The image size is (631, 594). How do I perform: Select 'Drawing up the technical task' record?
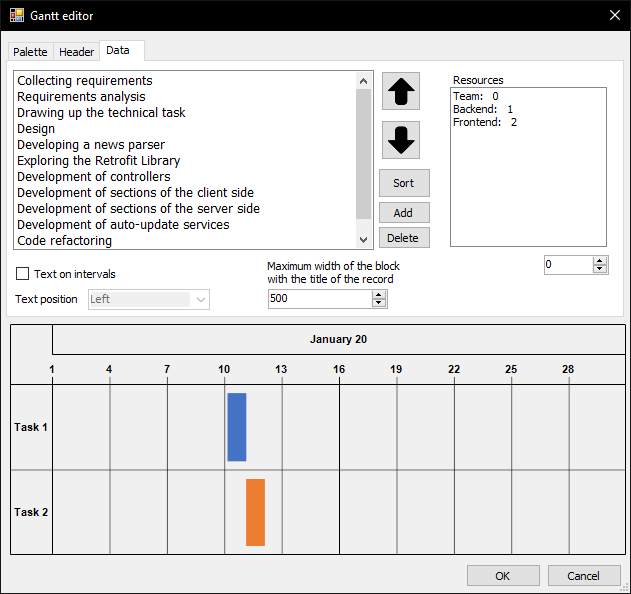point(185,113)
